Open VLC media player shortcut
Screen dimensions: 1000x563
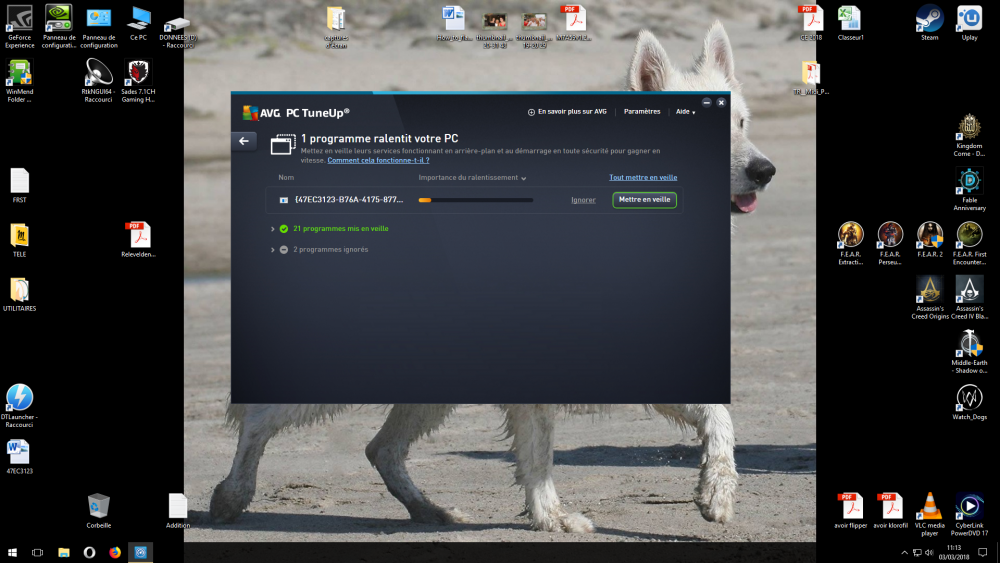(x=930, y=514)
